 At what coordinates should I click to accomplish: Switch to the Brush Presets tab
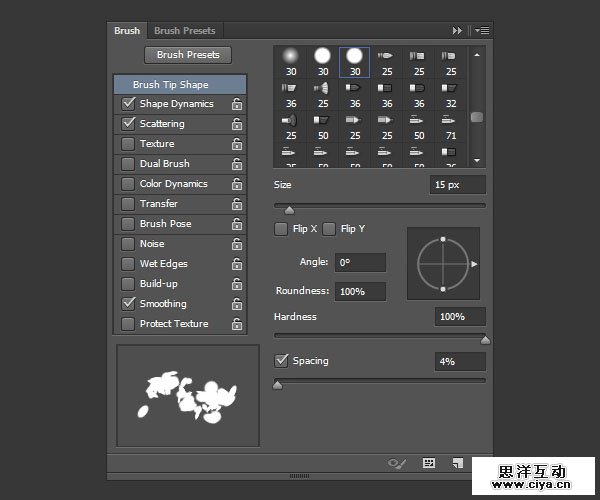[x=184, y=31]
